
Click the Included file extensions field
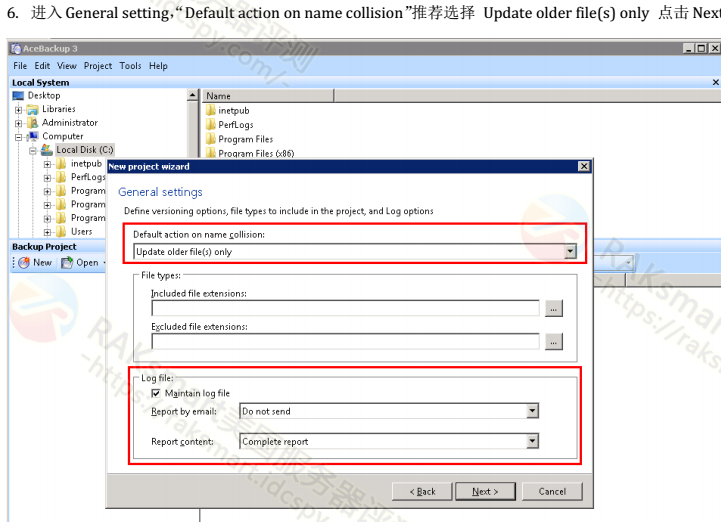(x=345, y=308)
